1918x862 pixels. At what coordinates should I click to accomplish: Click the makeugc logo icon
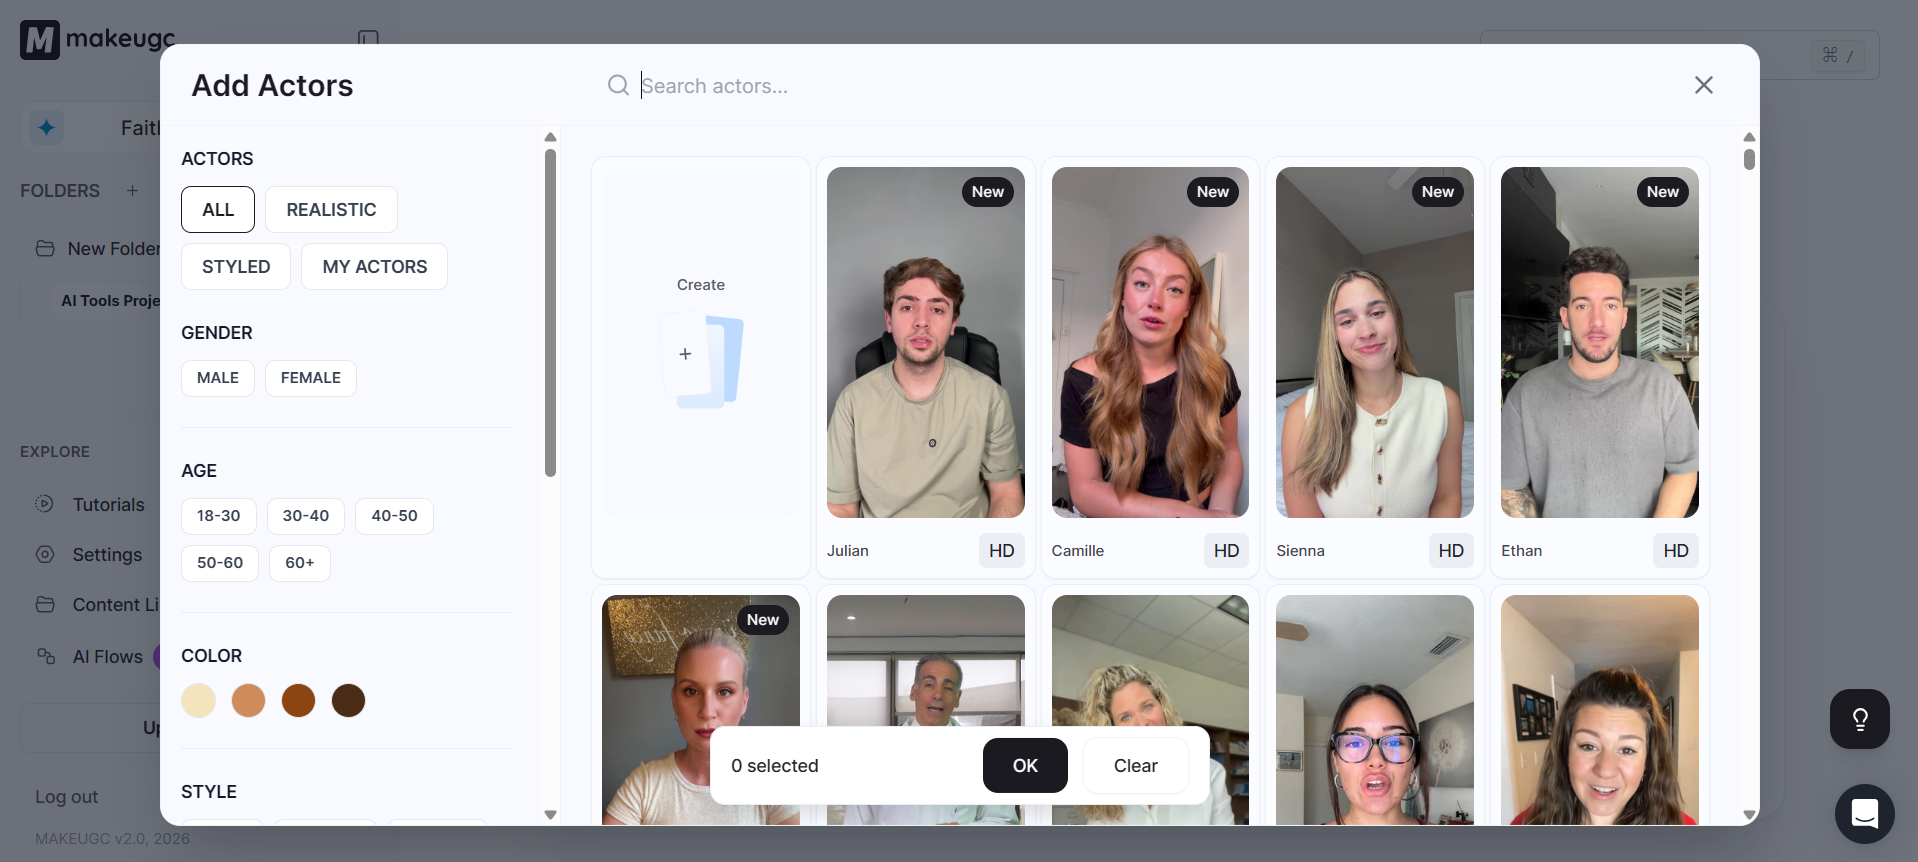pyautogui.click(x=40, y=40)
